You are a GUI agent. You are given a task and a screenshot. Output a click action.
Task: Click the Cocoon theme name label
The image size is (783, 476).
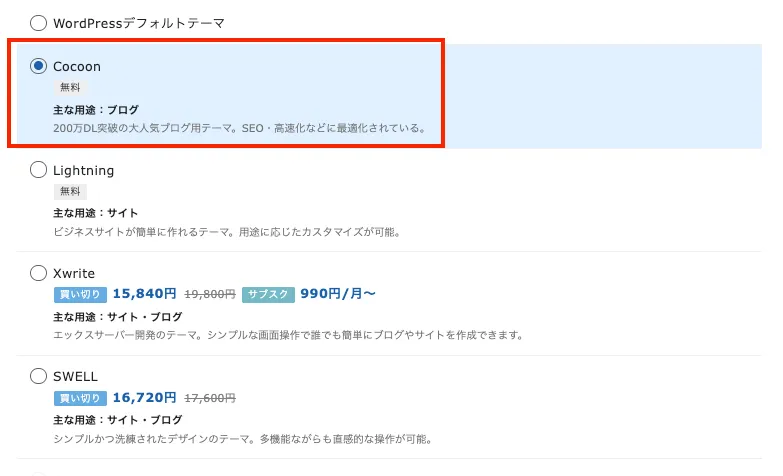77,66
